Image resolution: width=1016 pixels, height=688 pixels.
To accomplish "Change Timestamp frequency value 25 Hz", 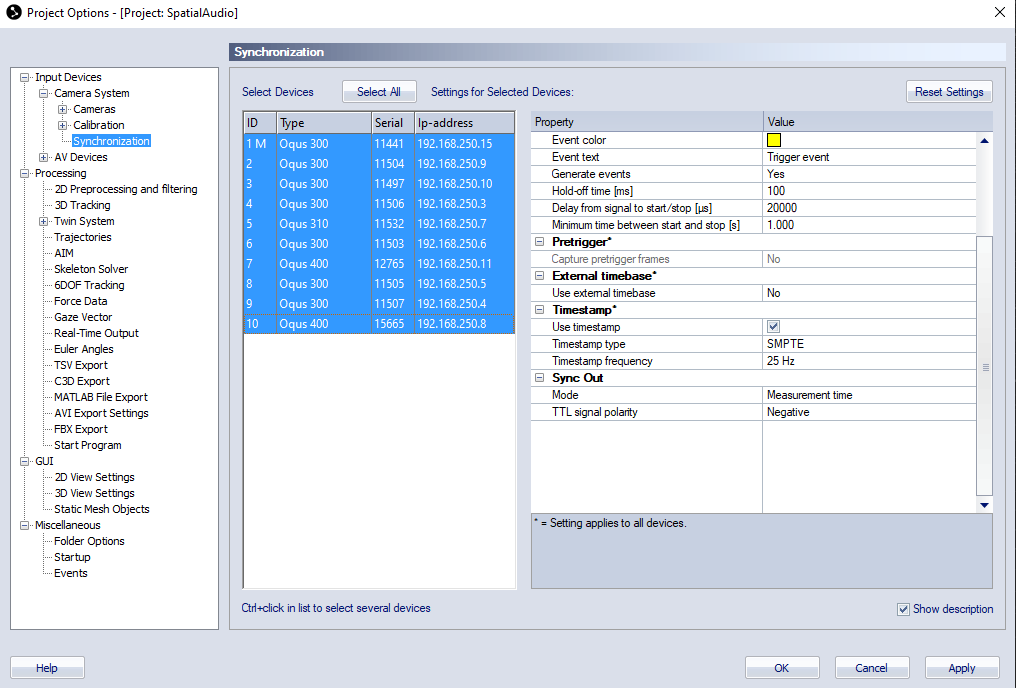I will [869, 361].
